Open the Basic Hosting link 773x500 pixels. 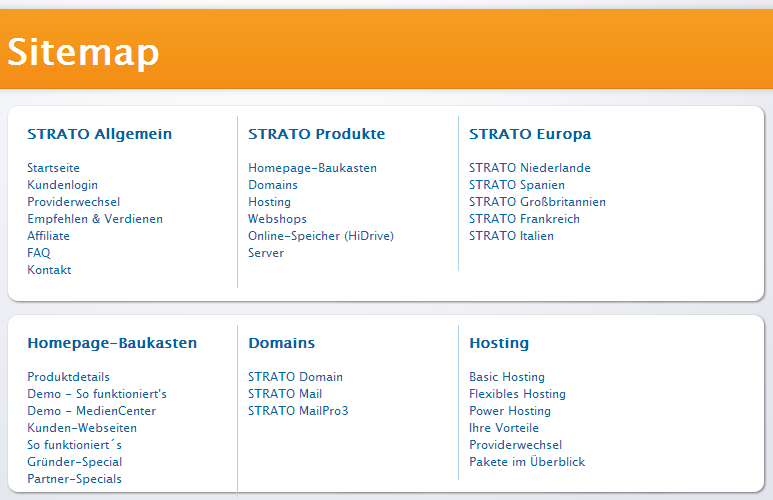pyautogui.click(x=506, y=377)
